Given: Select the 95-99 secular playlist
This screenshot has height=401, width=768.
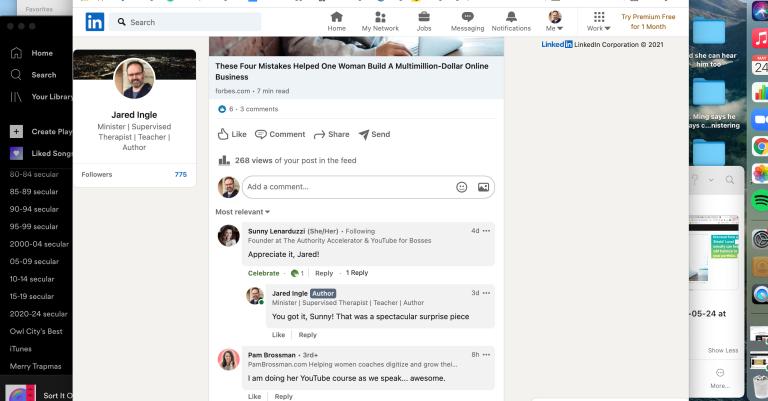Looking at the screenshot, I should [x=34, y=227].
